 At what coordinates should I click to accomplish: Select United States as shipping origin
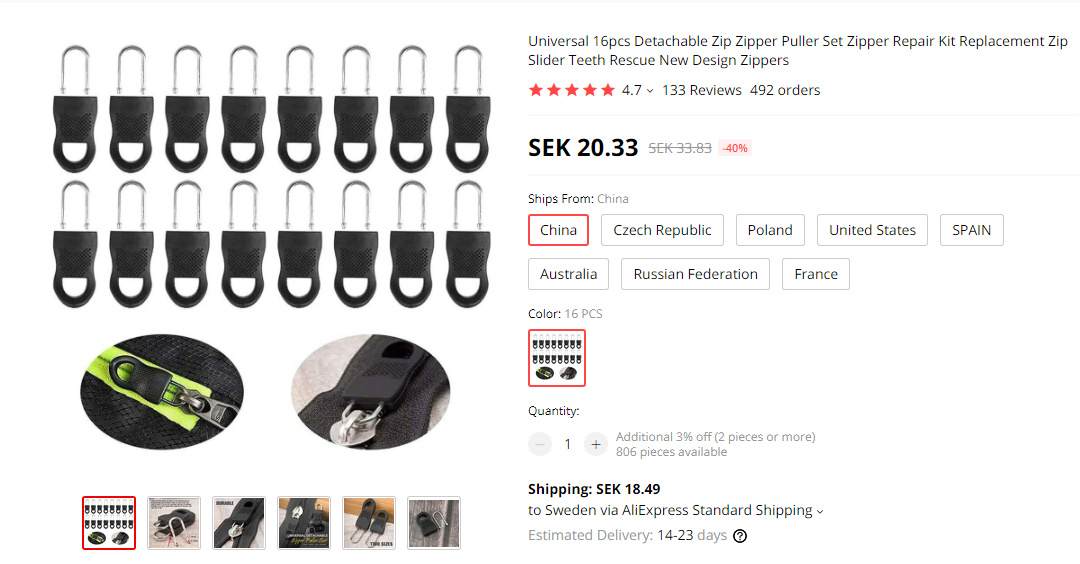pyautogui.click(x=872, y=230)
